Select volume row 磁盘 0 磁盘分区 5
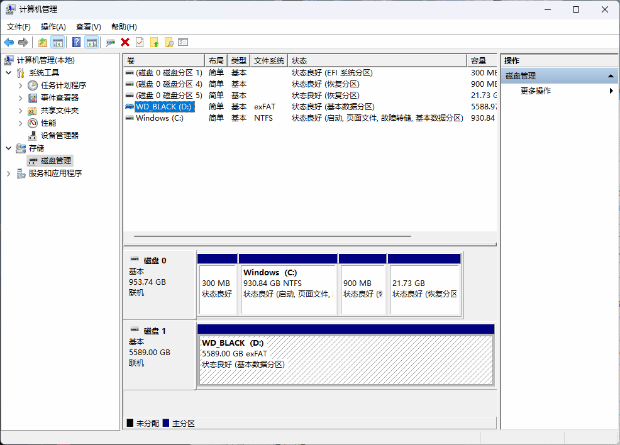The image size is (620, 445). (x=310, y=95)
